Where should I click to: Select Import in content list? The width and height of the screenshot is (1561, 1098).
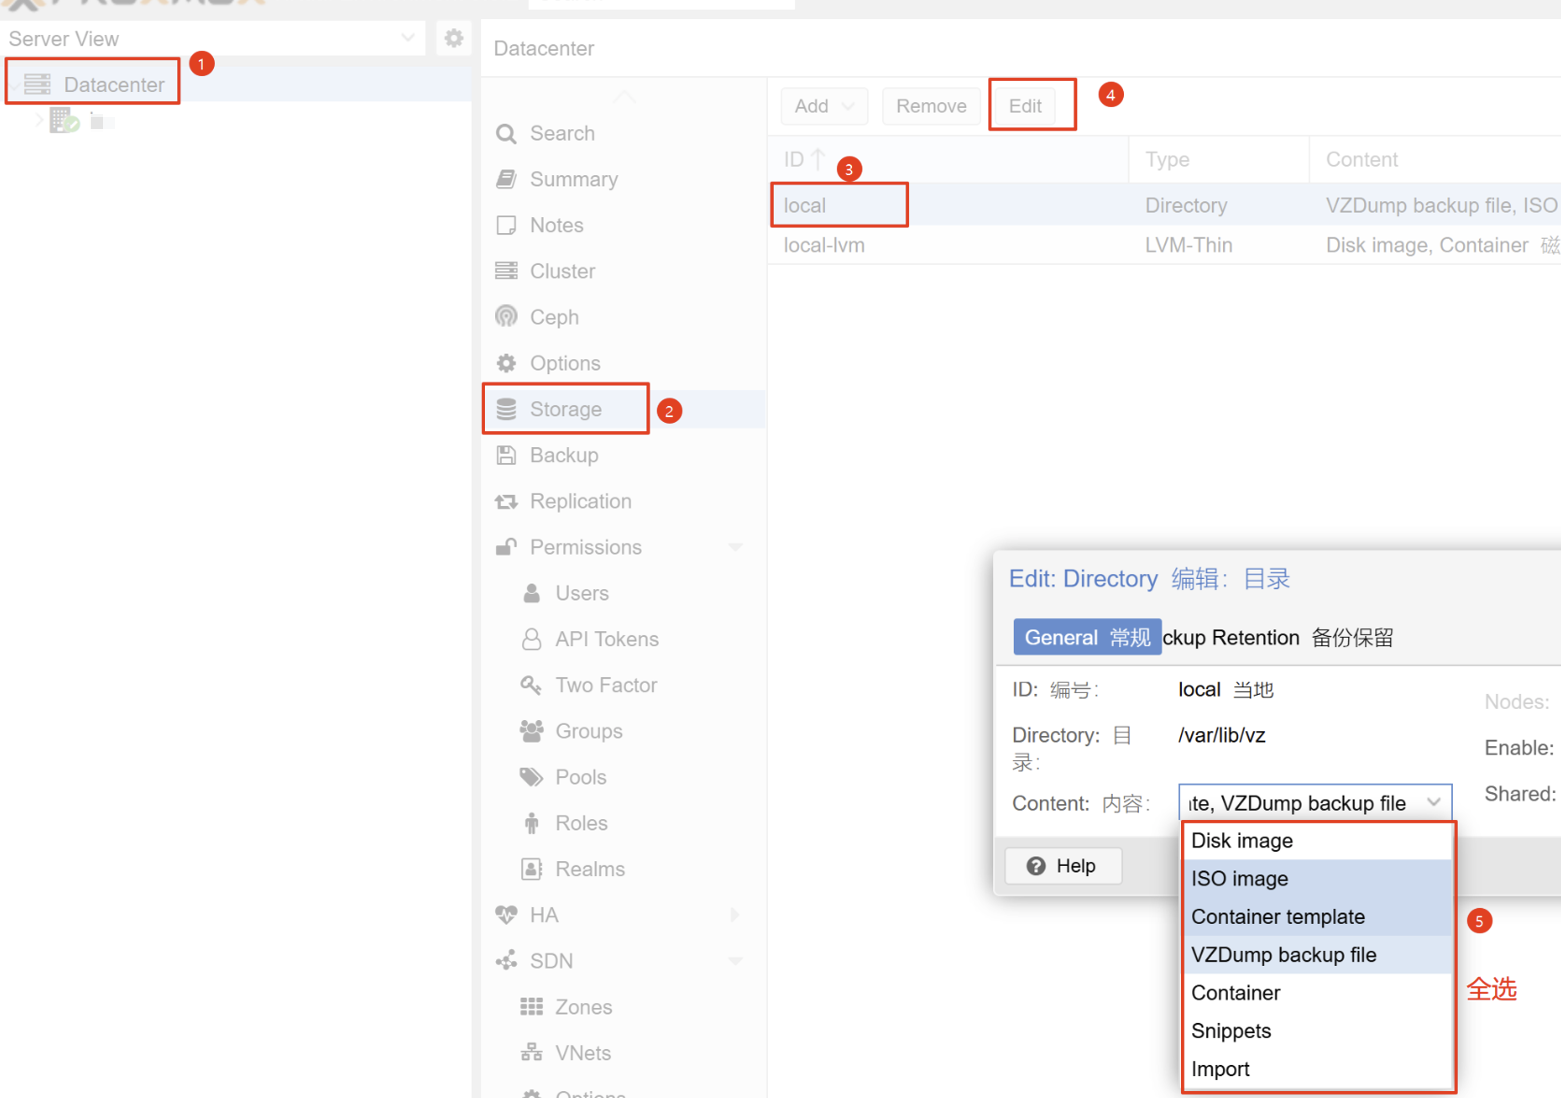(1317, 1069)
